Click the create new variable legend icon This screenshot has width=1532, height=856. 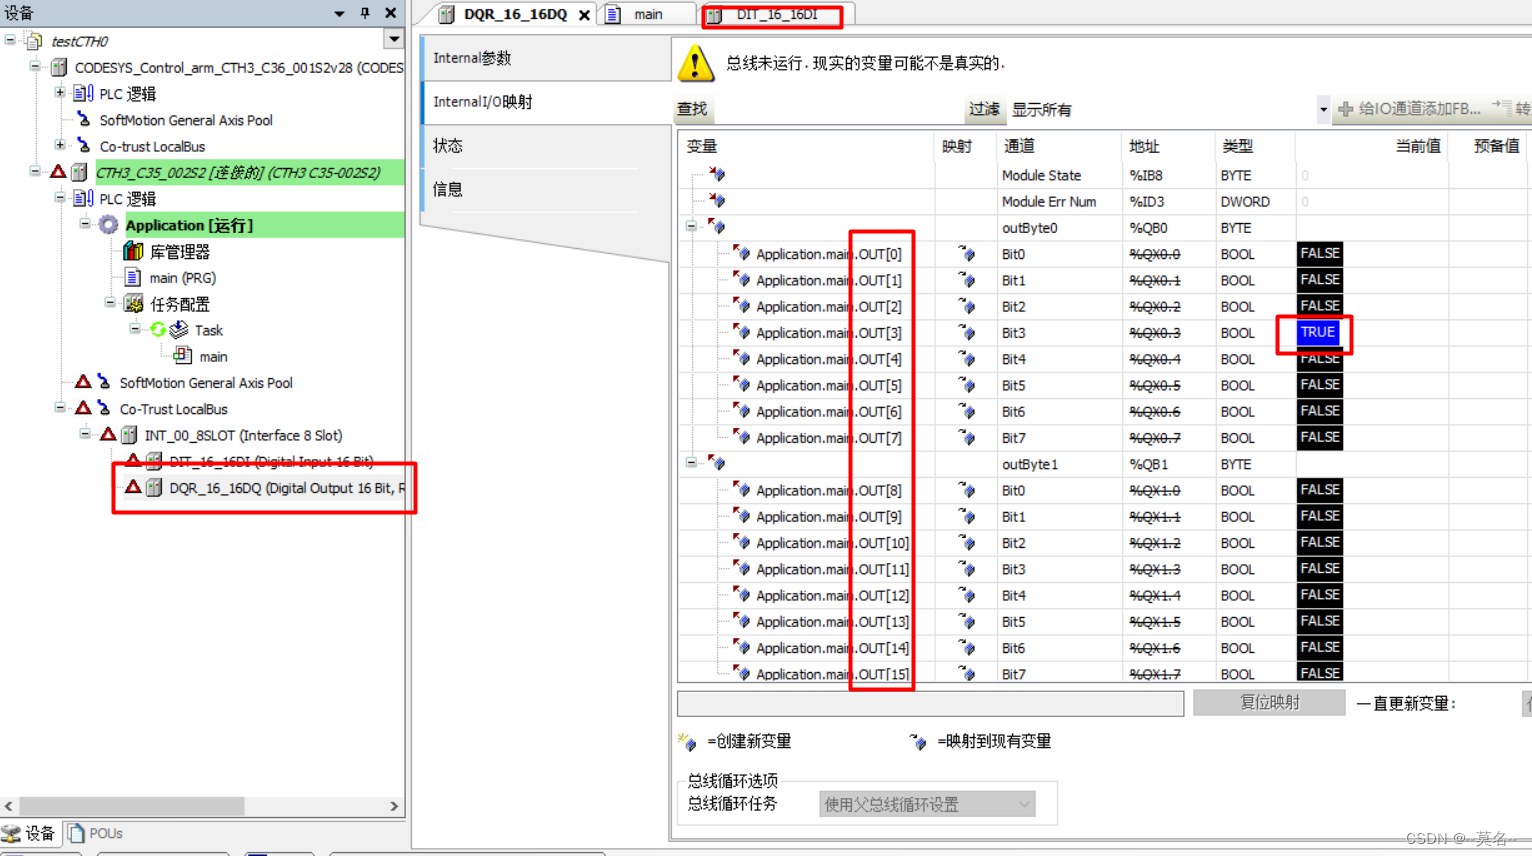(x=687, y=741)
